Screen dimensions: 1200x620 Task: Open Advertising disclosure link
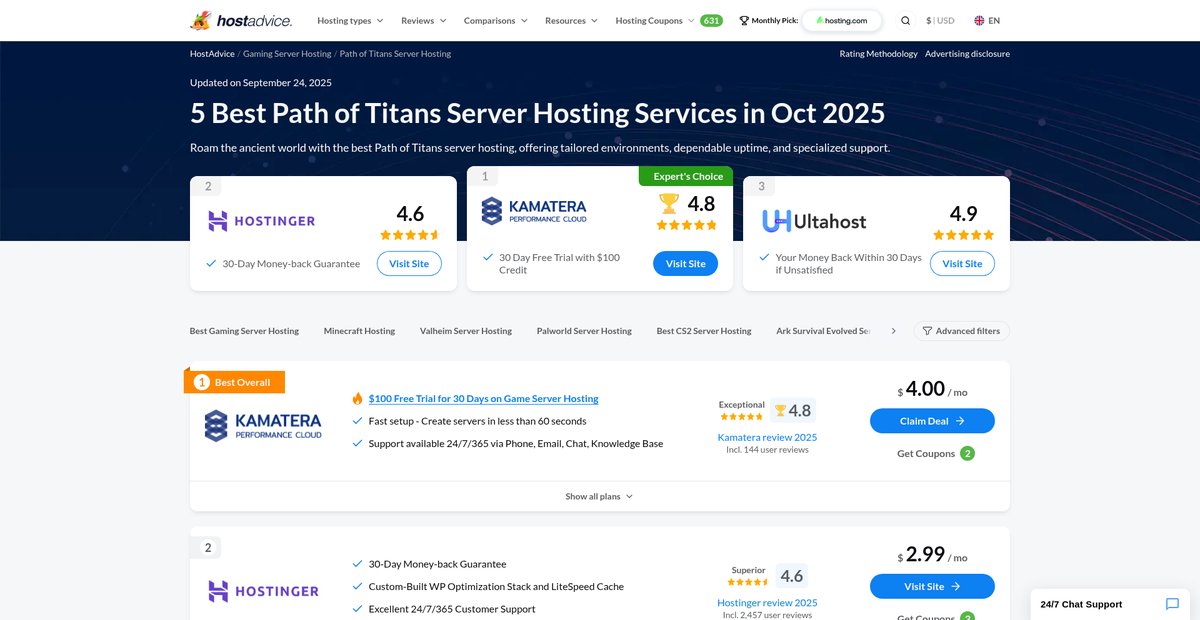[x=967, y=54]
